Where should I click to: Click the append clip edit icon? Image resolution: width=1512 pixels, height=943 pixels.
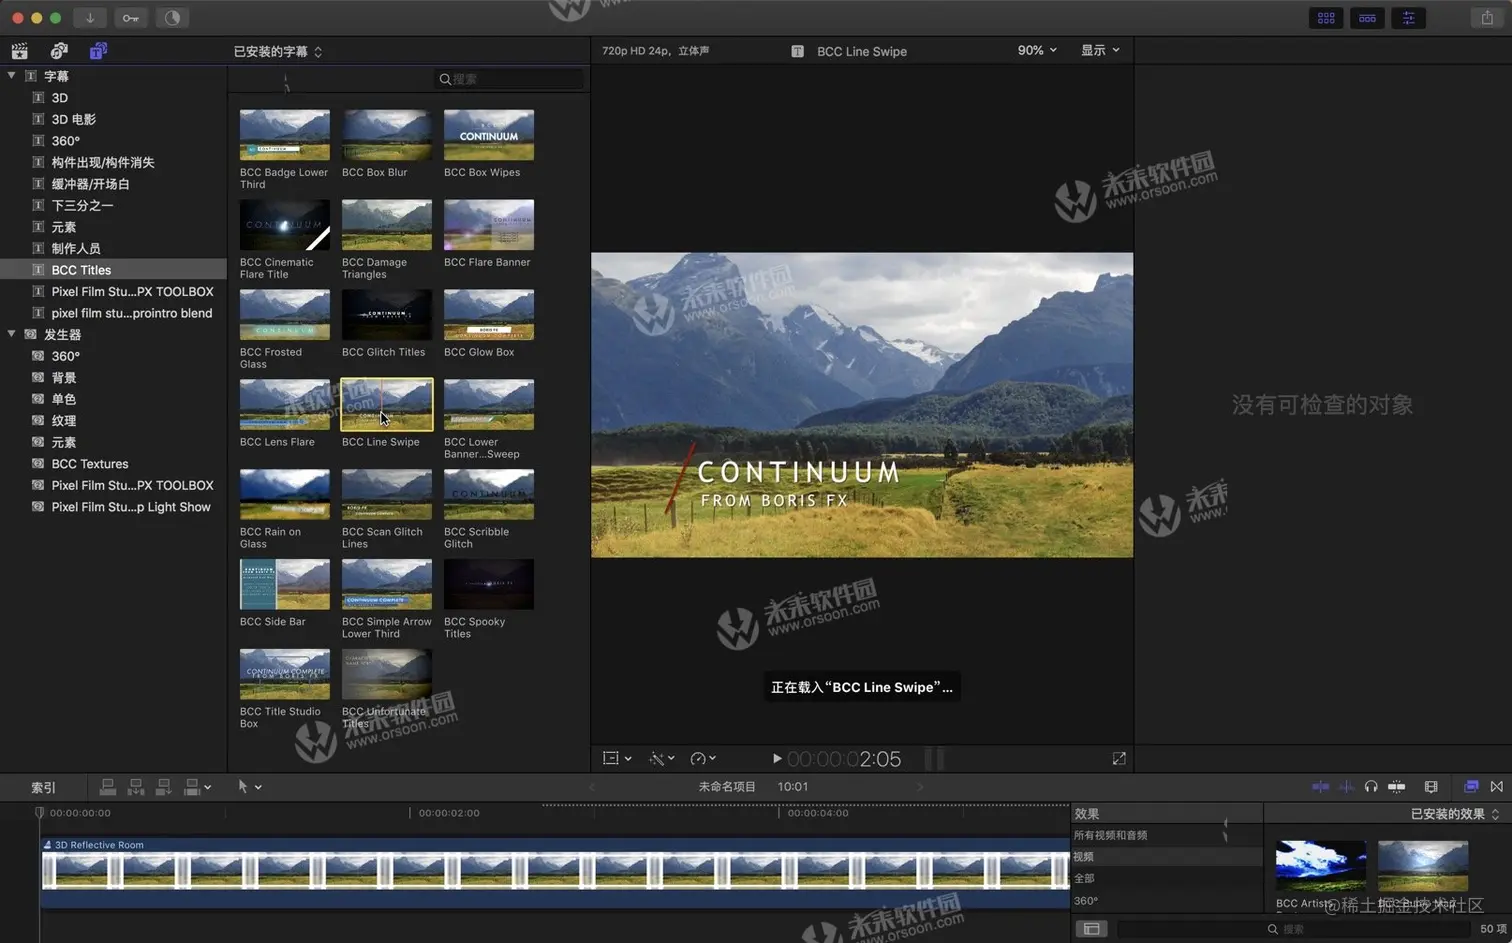[164, 787]
